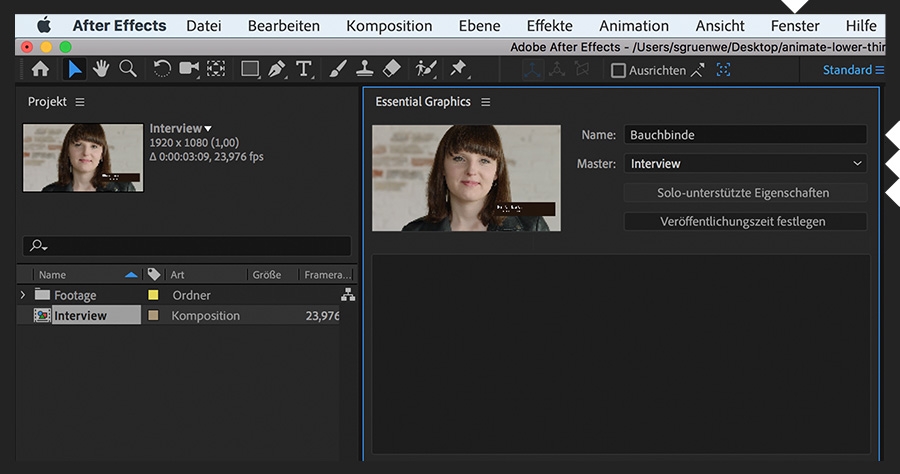Toggle sort order on Name column

tap(131, 275)
